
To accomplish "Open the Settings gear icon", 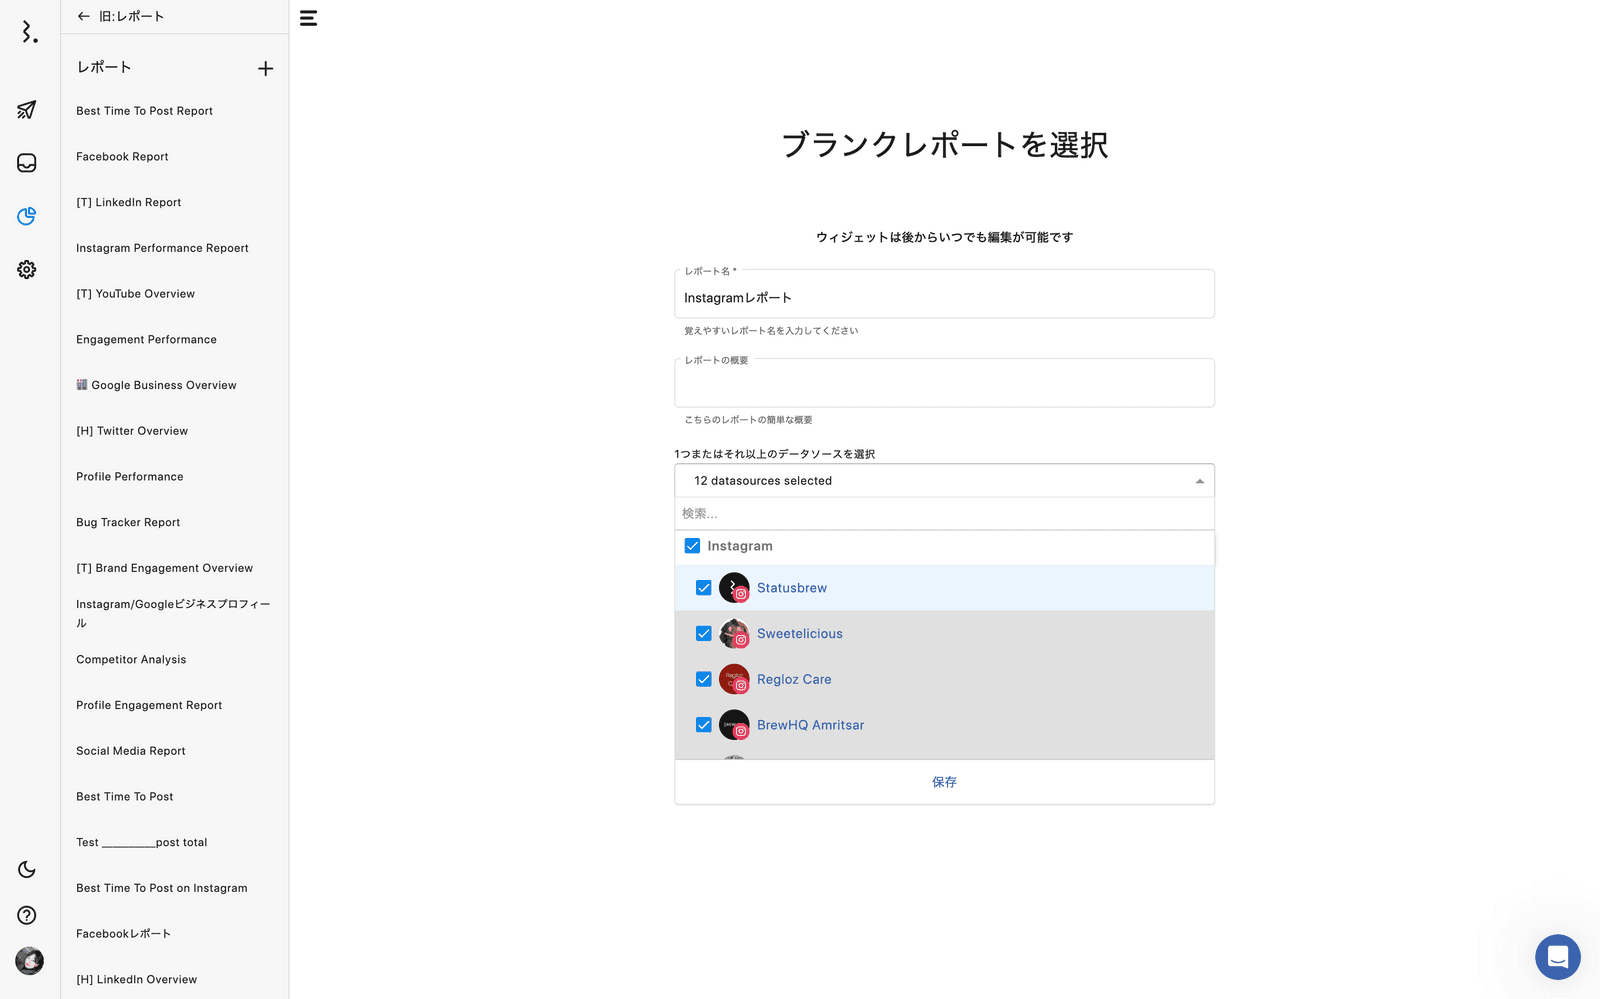I will [x=27, y=270].
